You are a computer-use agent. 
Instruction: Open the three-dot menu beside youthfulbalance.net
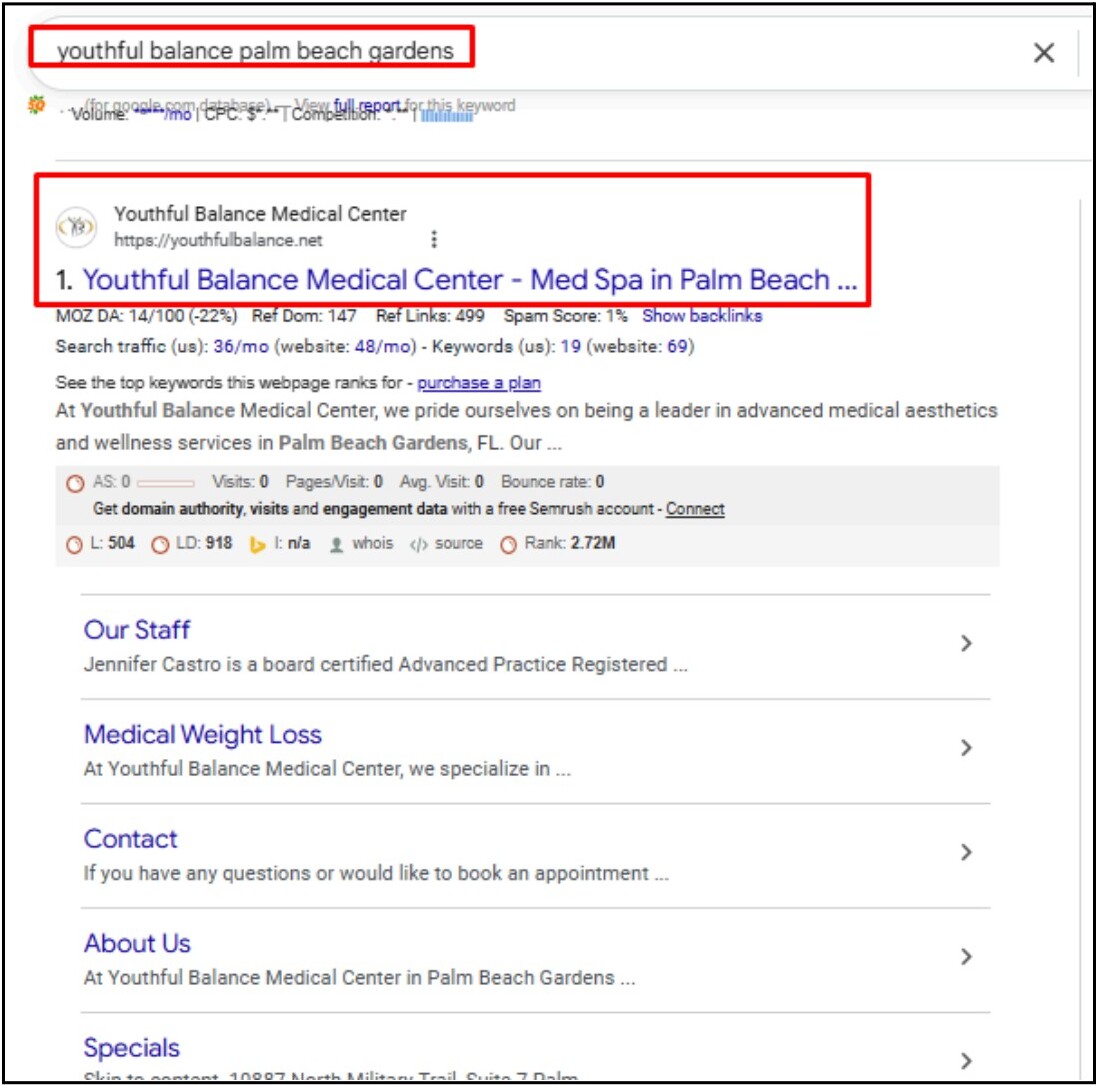[434, 240]
